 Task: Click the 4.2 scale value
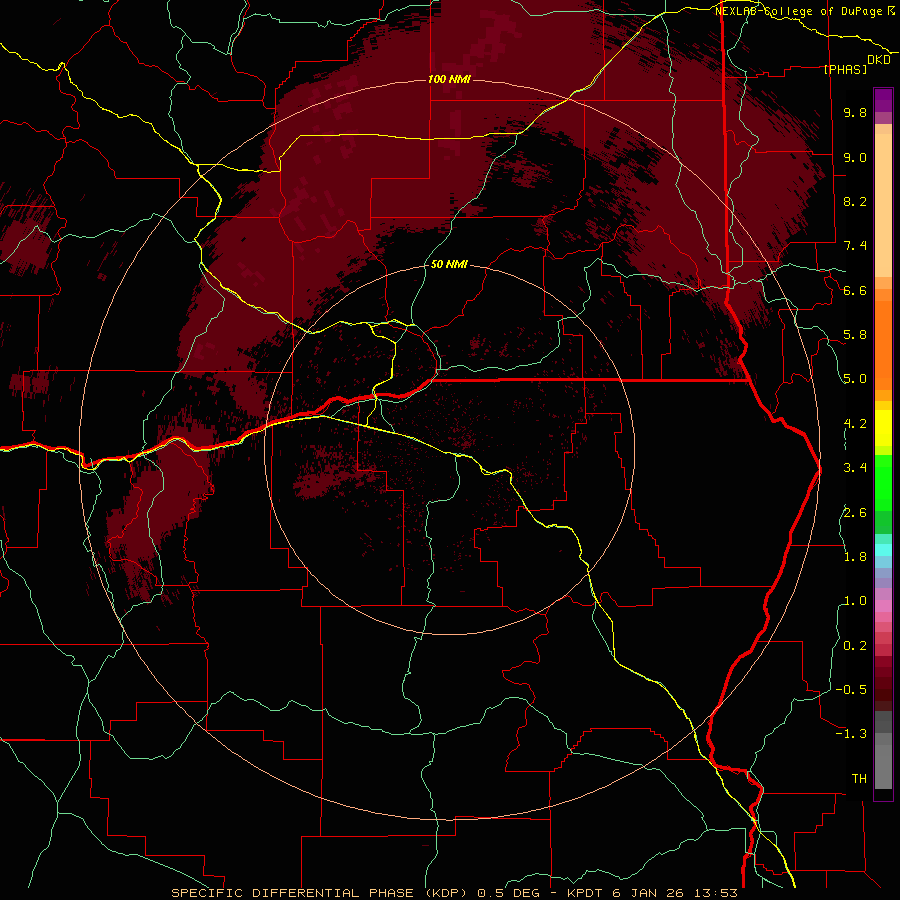pos(855,424)
